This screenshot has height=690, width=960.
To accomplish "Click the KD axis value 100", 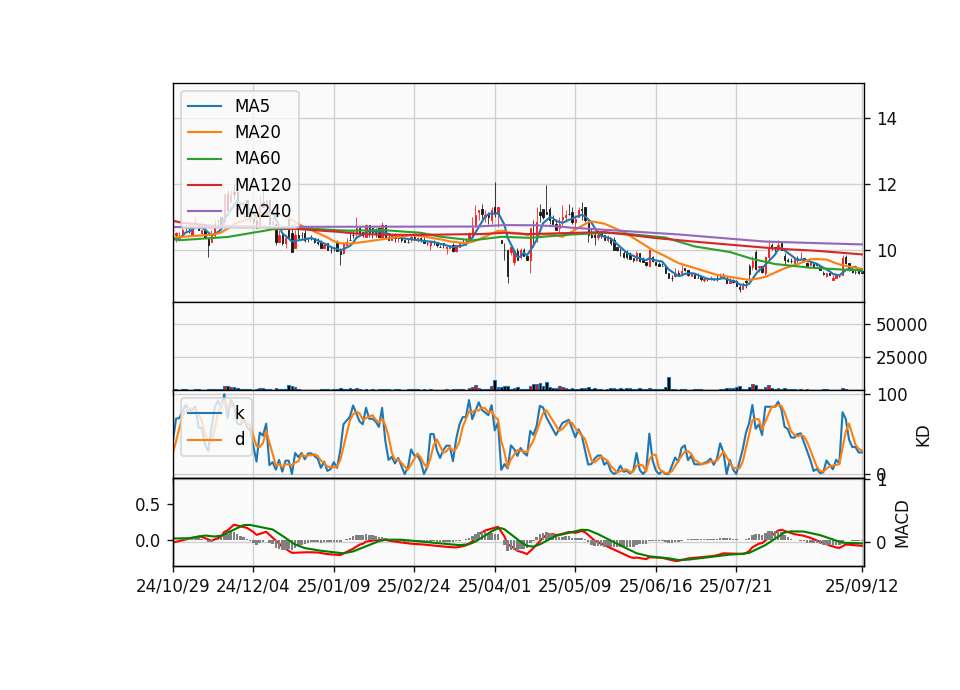I will (892, 395).
